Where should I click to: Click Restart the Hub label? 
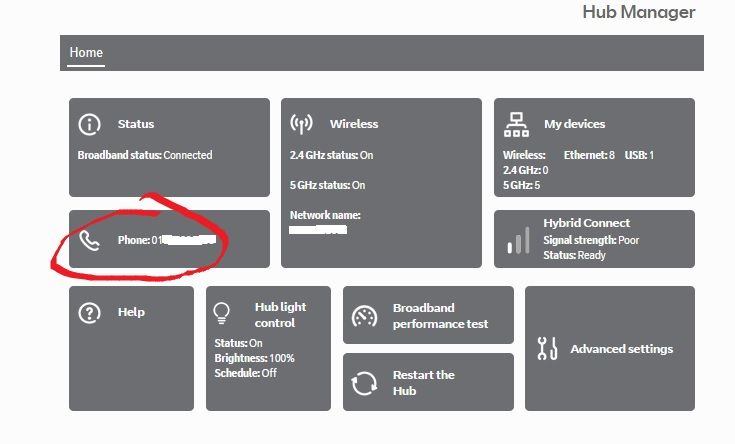click(423, 383)
